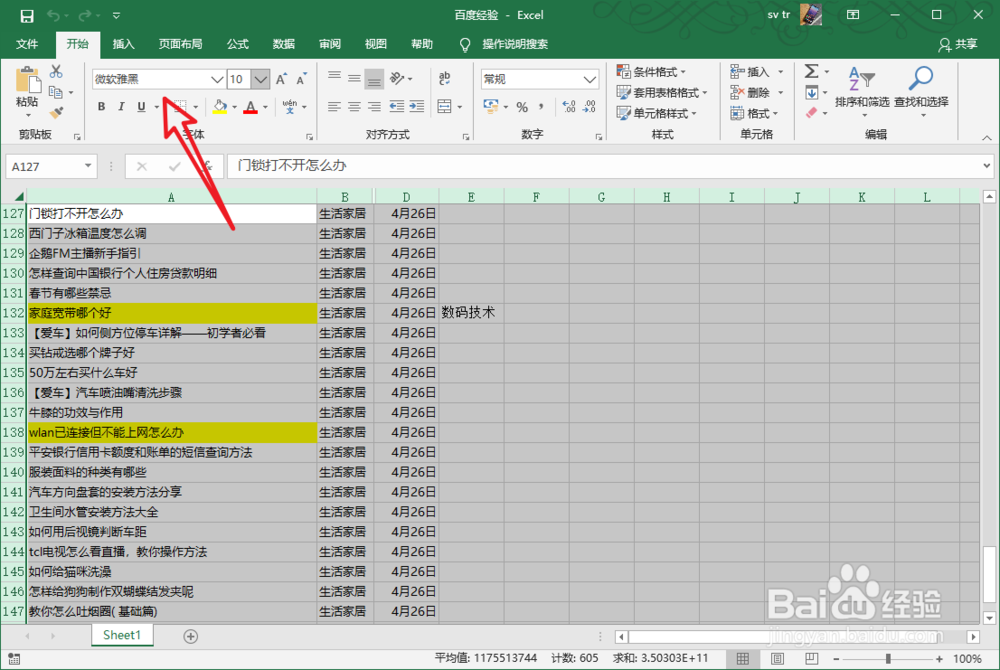This screenshot has width=1000, height=670.
Task: Toggle align left
Action: (334, 106)
